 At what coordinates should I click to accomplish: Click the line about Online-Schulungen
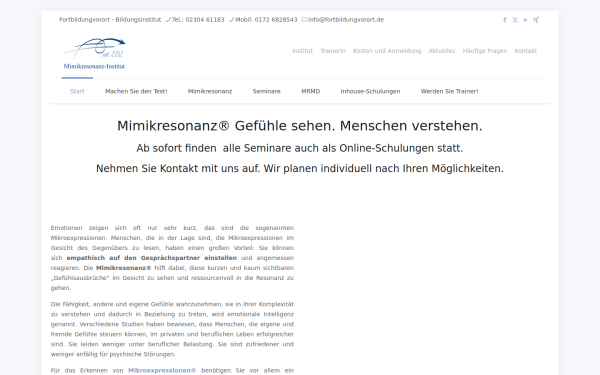300,148
